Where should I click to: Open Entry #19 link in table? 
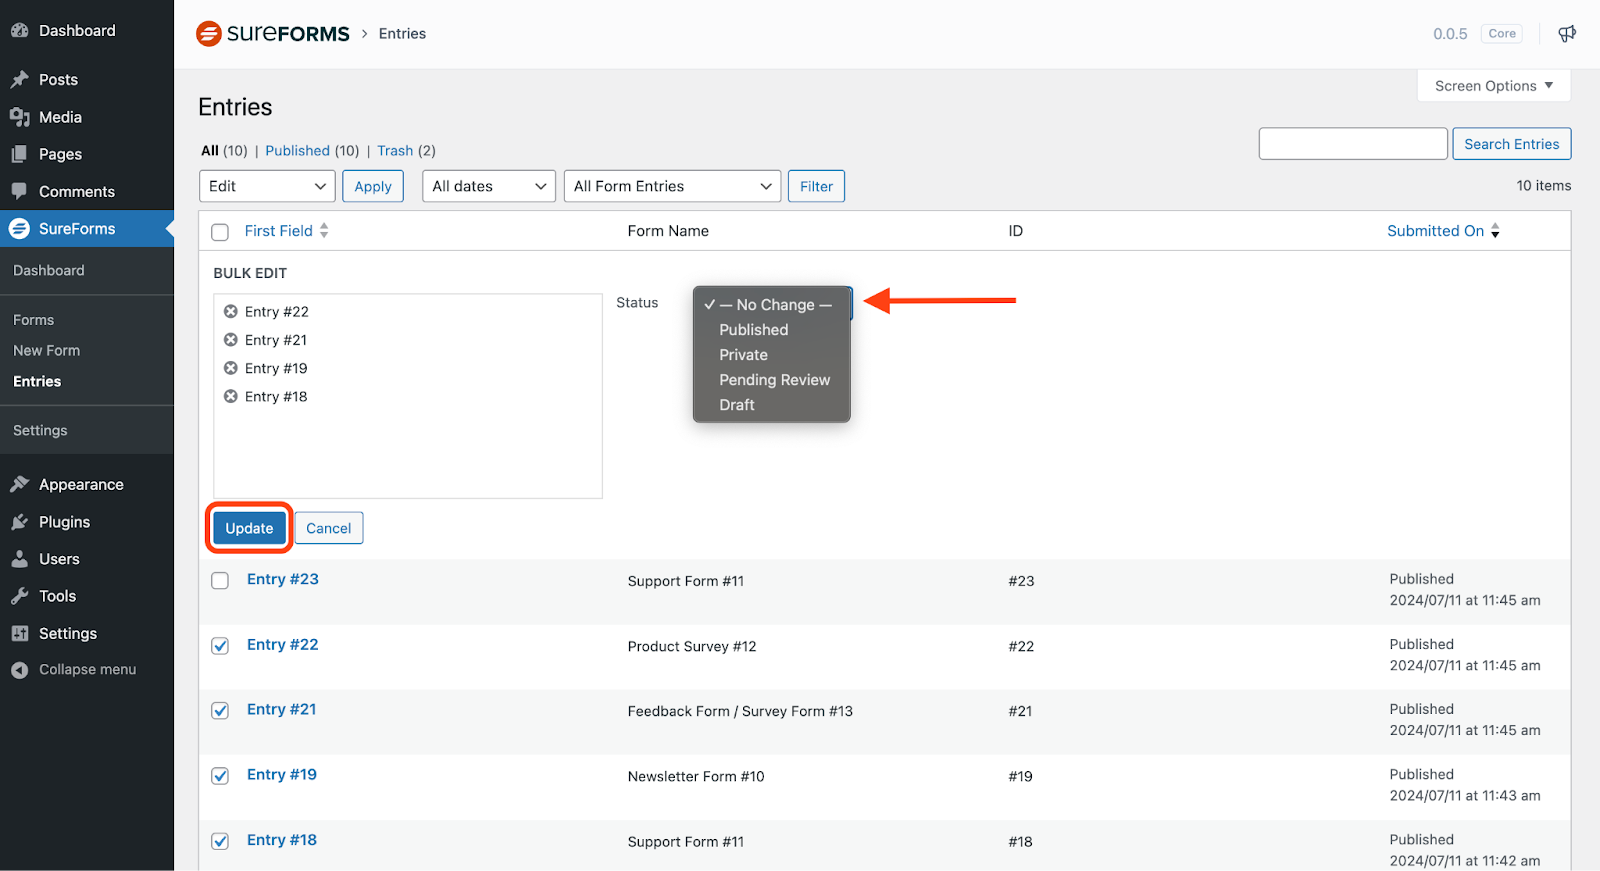[x=282, y=774]
